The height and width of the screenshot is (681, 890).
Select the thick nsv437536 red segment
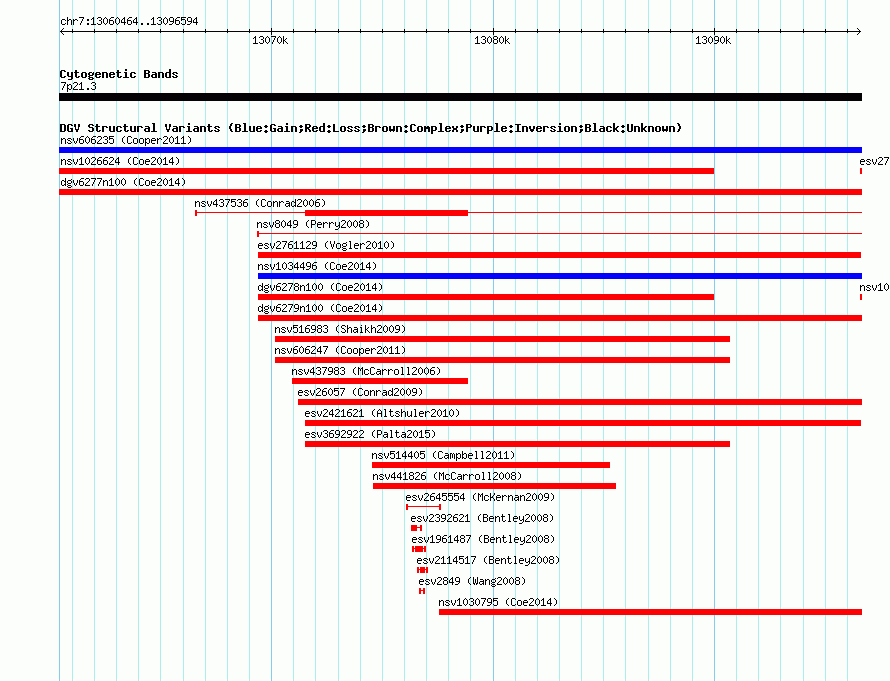(x=387, y=213)
